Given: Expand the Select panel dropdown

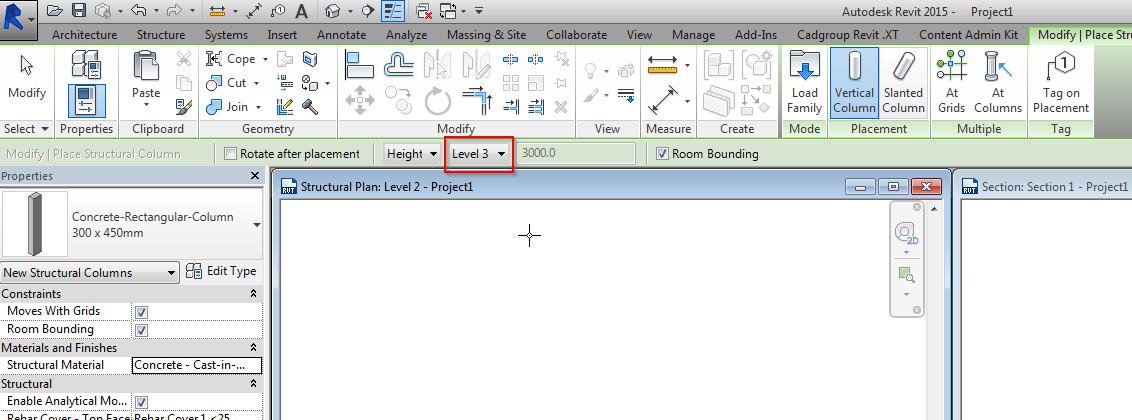Looking at the screenshot, I should pos(26,128).
